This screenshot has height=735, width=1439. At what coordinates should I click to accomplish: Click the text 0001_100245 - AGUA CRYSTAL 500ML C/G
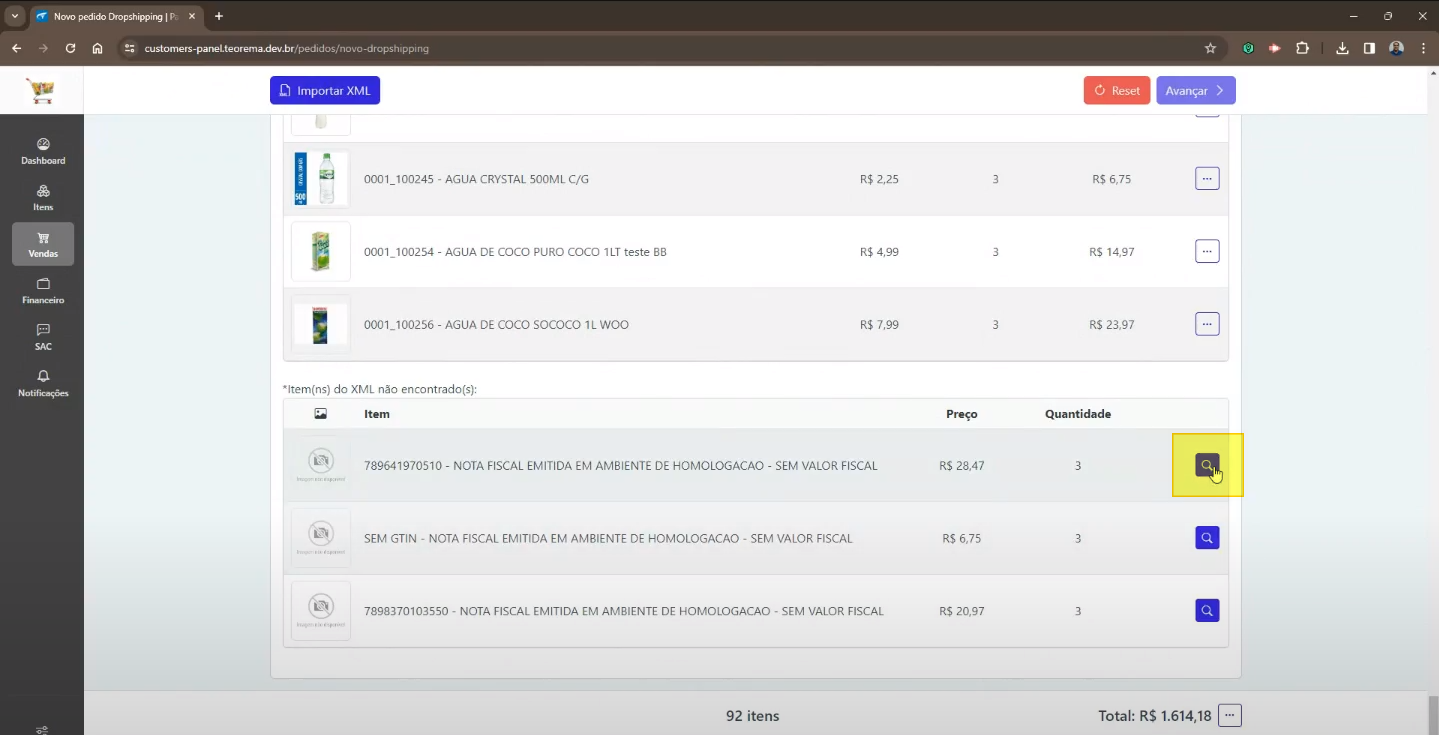(476, 179)
